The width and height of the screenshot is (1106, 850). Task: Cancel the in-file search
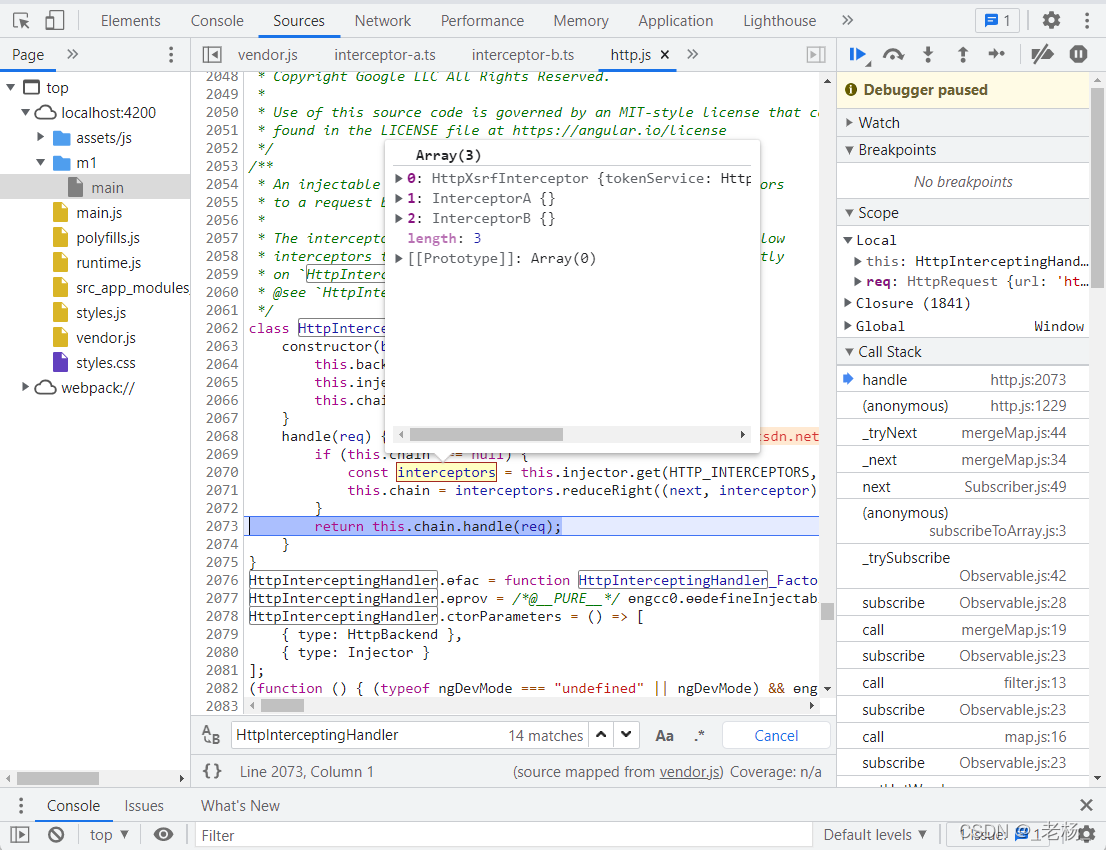[x=776, y=736]
